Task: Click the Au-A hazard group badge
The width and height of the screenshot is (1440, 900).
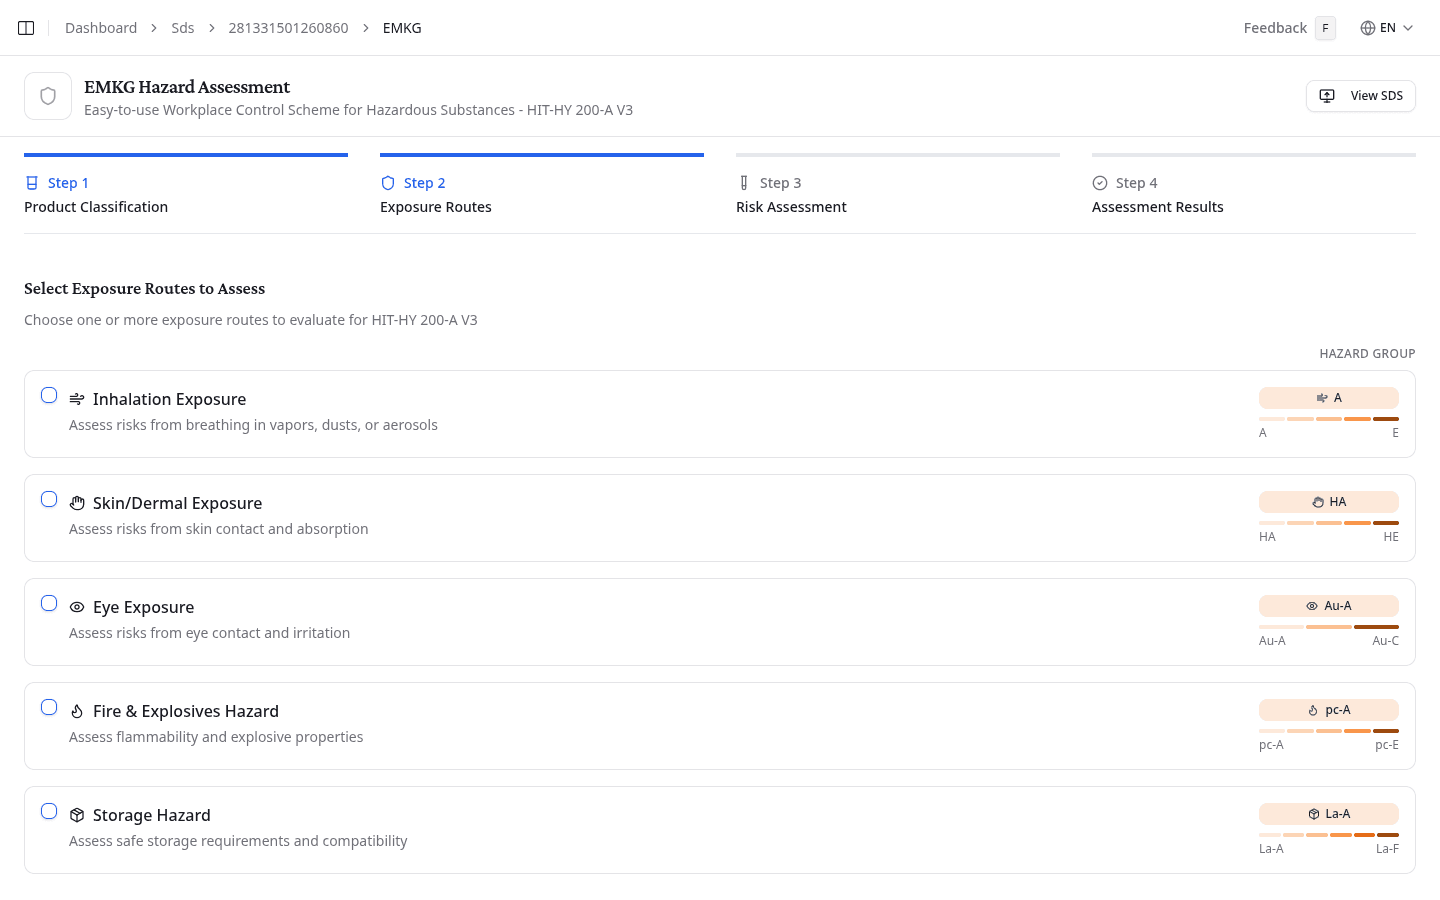Action: (x=1328, y=606)
